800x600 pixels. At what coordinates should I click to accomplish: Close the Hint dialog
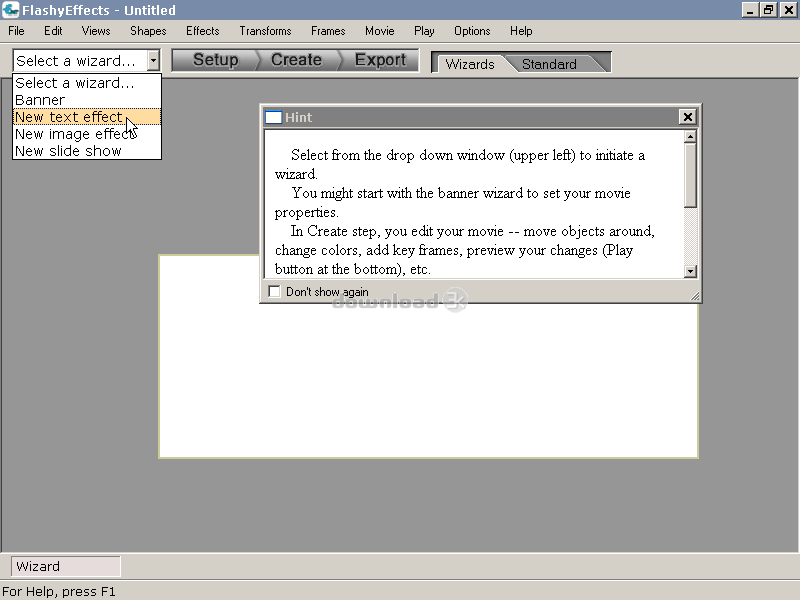point(687,117)
